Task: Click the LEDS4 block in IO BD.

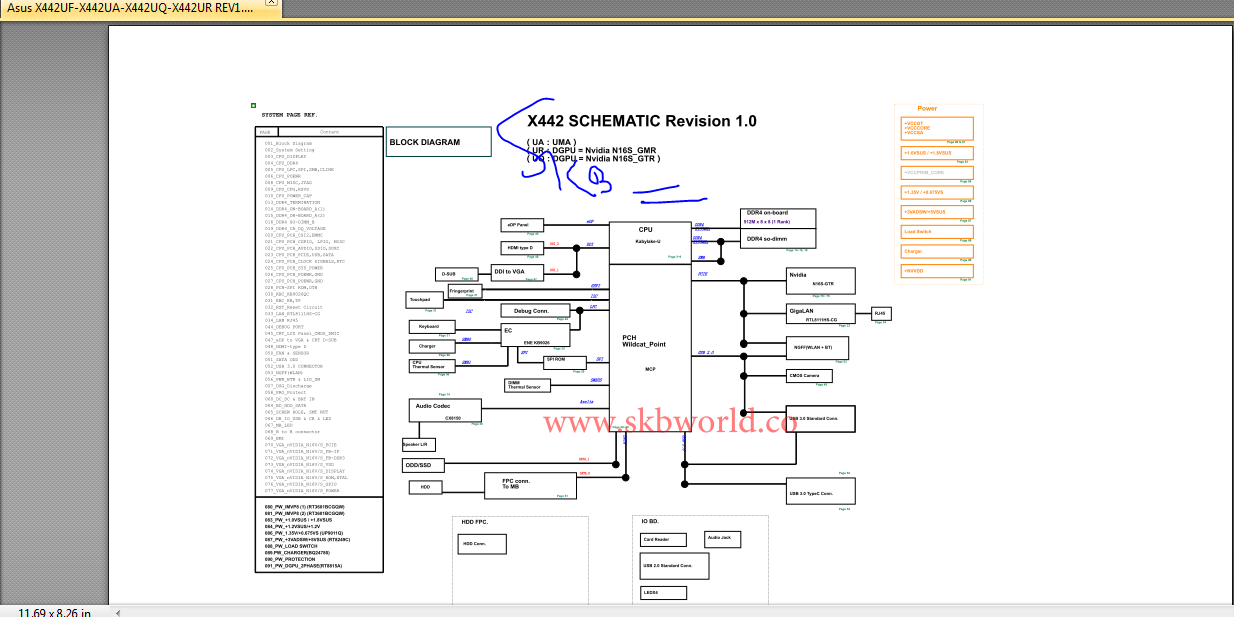Action: point(663,593)
